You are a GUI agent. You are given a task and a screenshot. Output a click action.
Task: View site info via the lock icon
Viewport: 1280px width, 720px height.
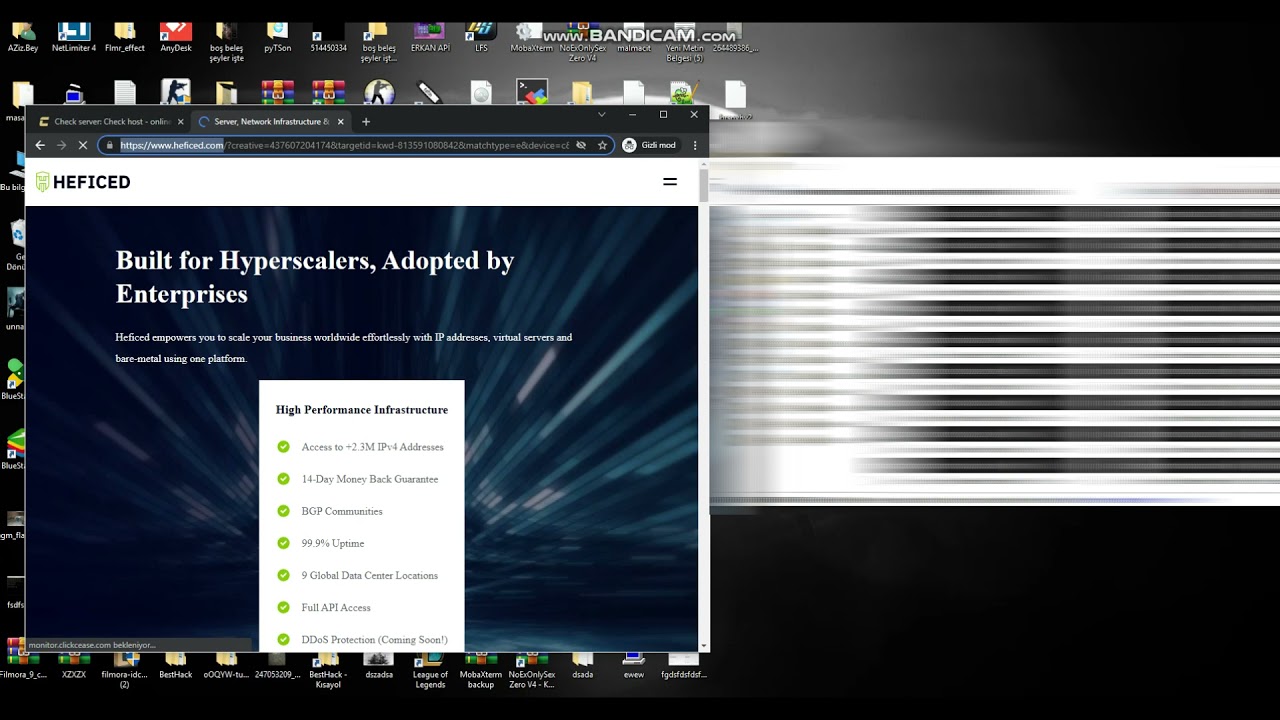pos(109,145)
